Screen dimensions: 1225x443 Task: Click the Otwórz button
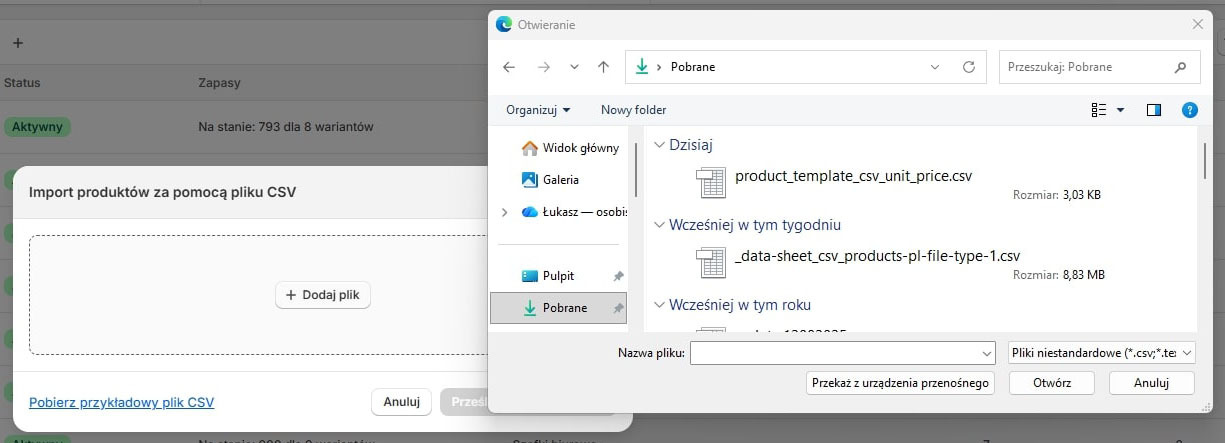1052,383
